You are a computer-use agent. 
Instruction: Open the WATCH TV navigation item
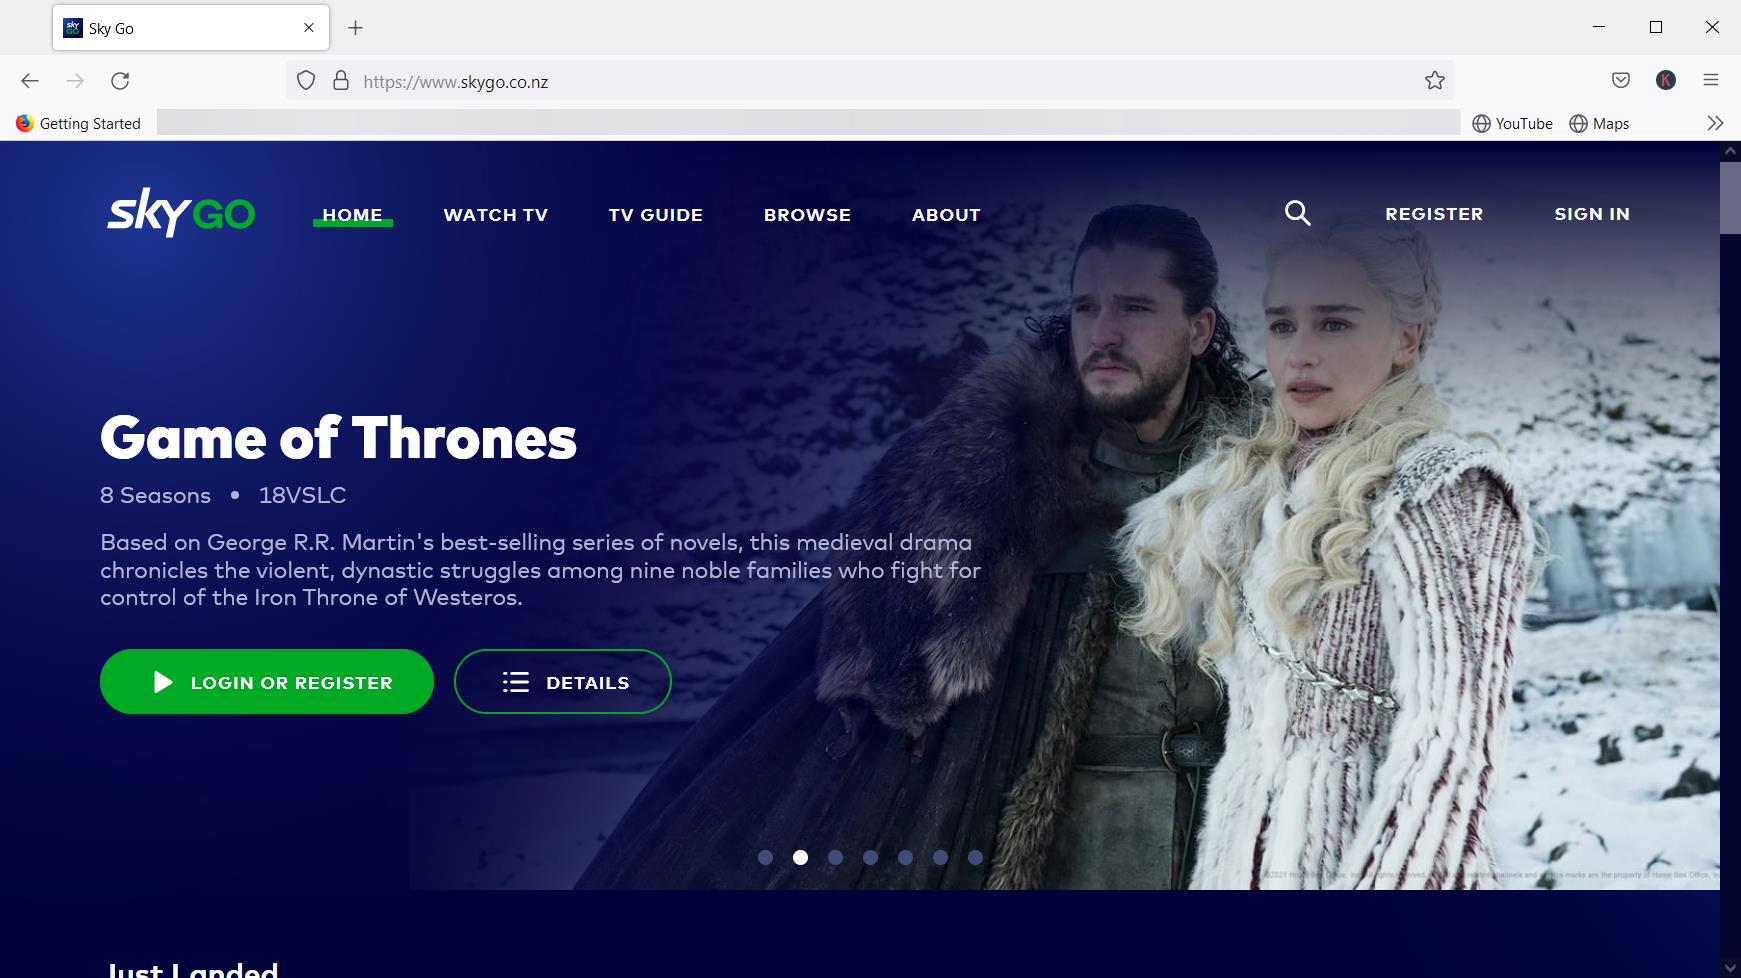click(x=496, y=214)
